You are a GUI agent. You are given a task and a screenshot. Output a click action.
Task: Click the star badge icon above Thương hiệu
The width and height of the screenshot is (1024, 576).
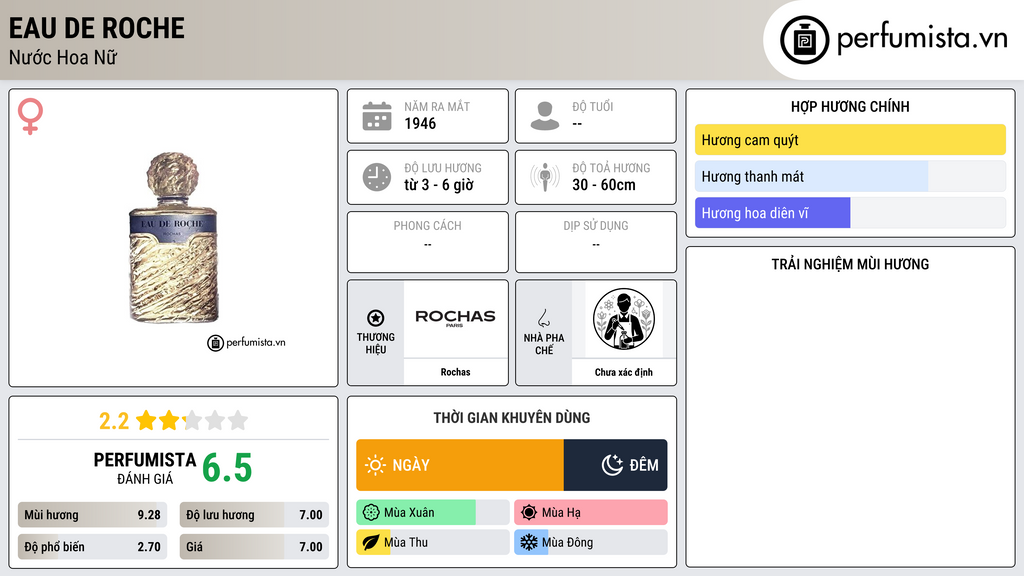point(376,318)
